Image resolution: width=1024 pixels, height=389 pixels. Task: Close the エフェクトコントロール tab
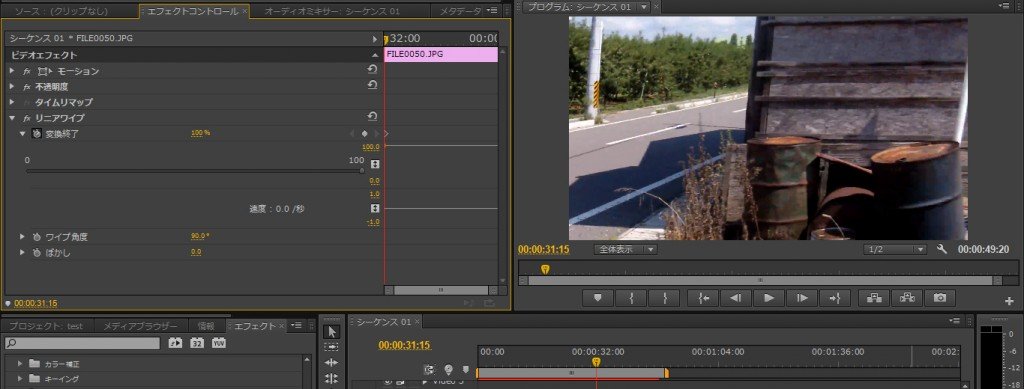tap(244, 12)
